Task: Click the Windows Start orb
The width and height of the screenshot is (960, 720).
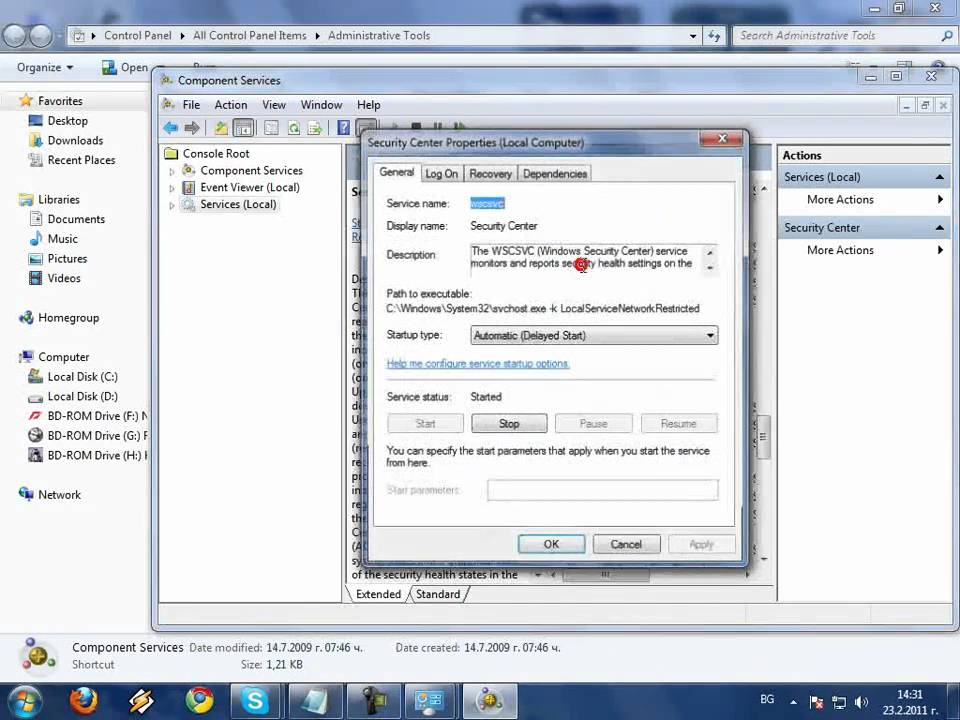Action: click(x=23, y=702)
